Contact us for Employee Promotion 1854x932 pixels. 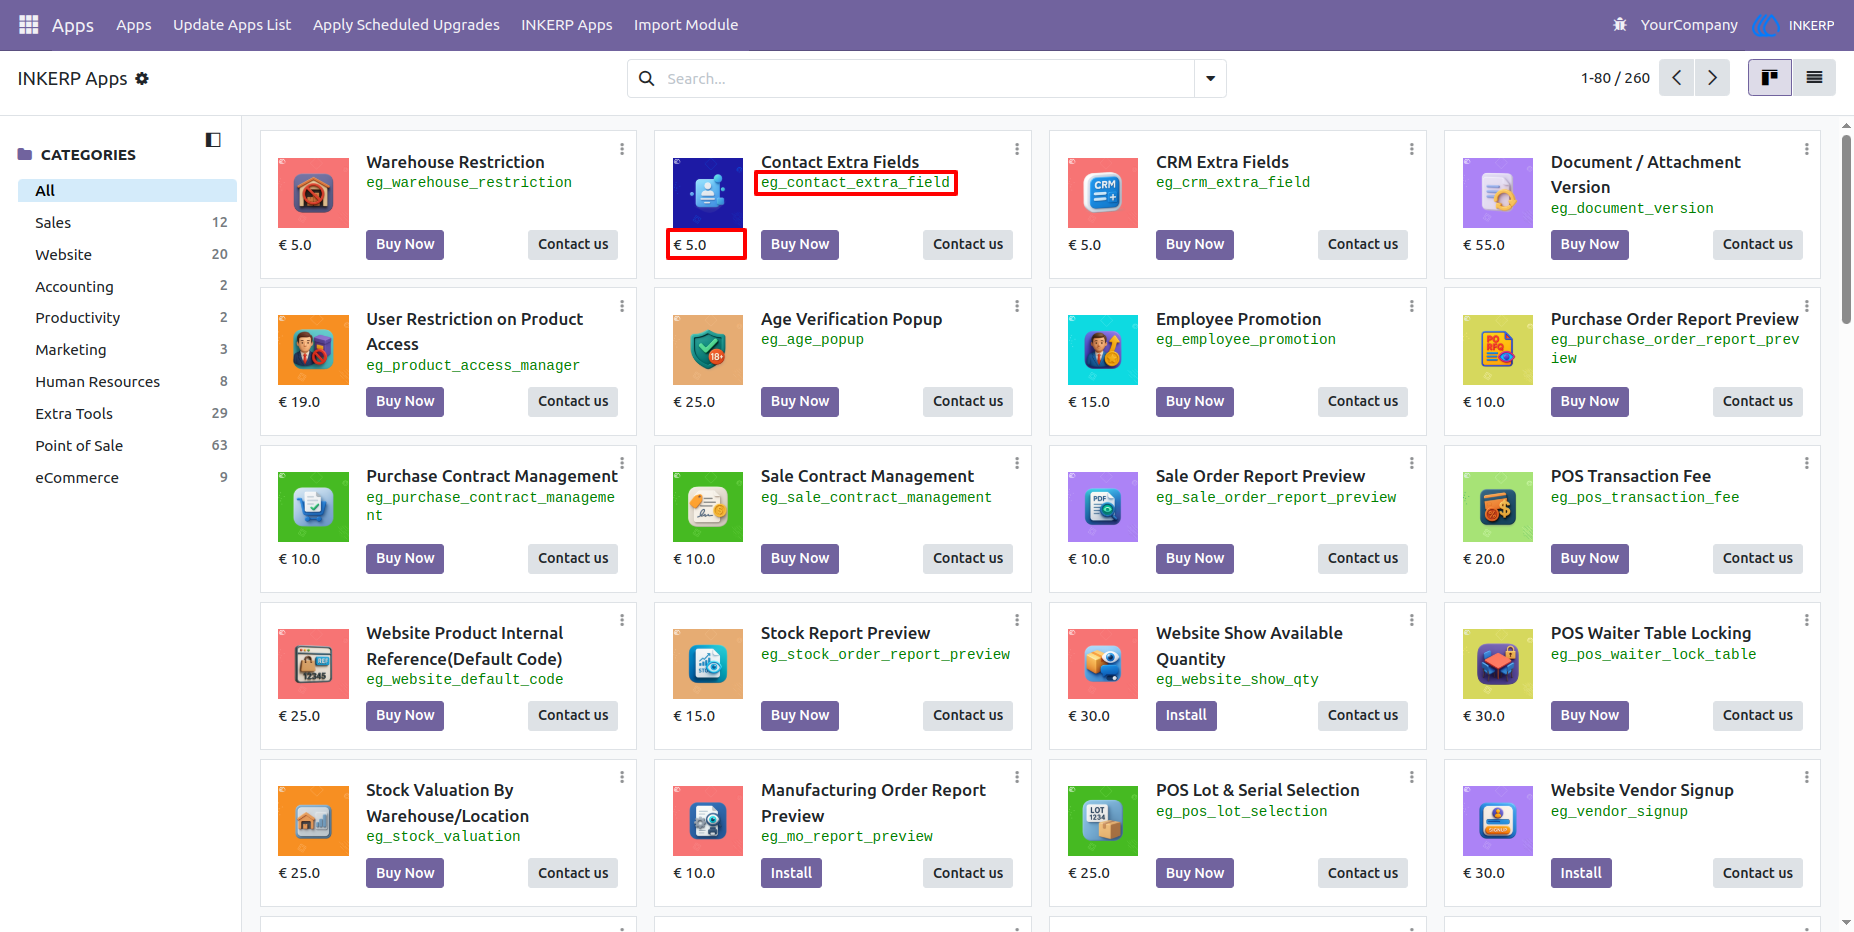click(x=1363, y=401)
